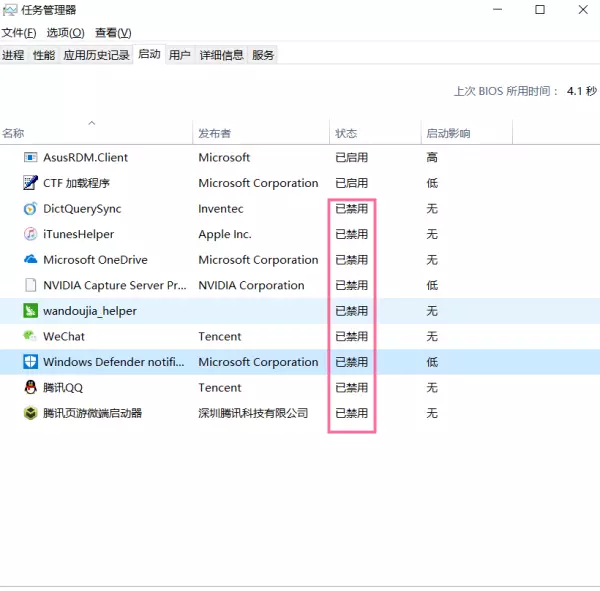Click the 4.1 秒 BIOS time value
This screenshot has width=600, height=591.
582,91
